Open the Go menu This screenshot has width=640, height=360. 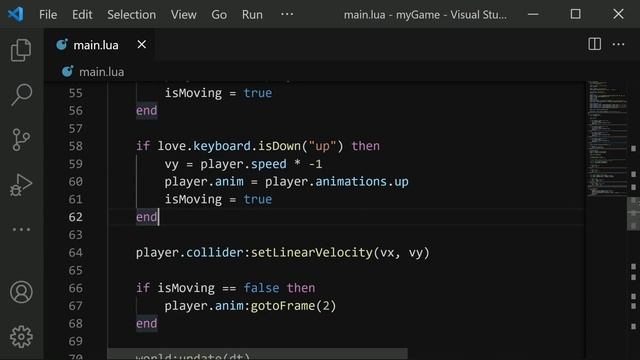[219, 15]
